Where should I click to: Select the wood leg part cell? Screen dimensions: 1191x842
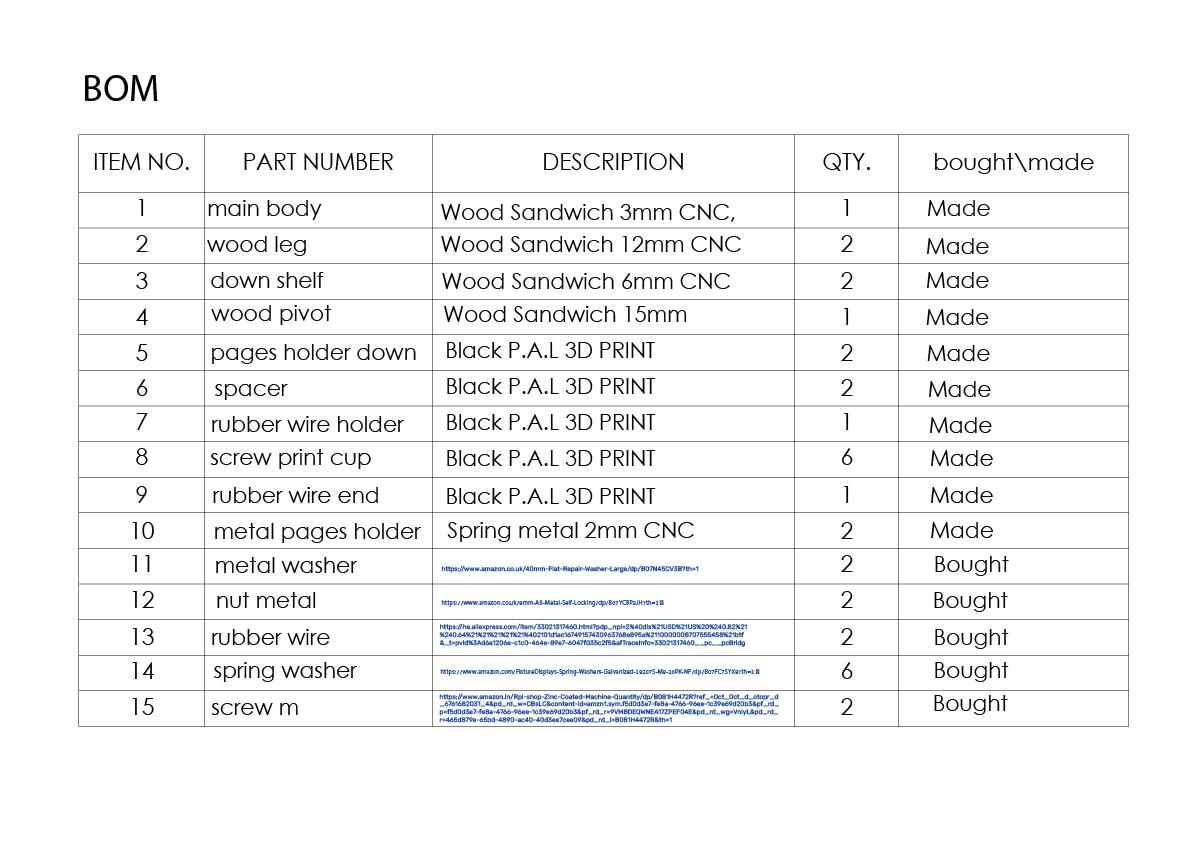click(x=257, y=245)
